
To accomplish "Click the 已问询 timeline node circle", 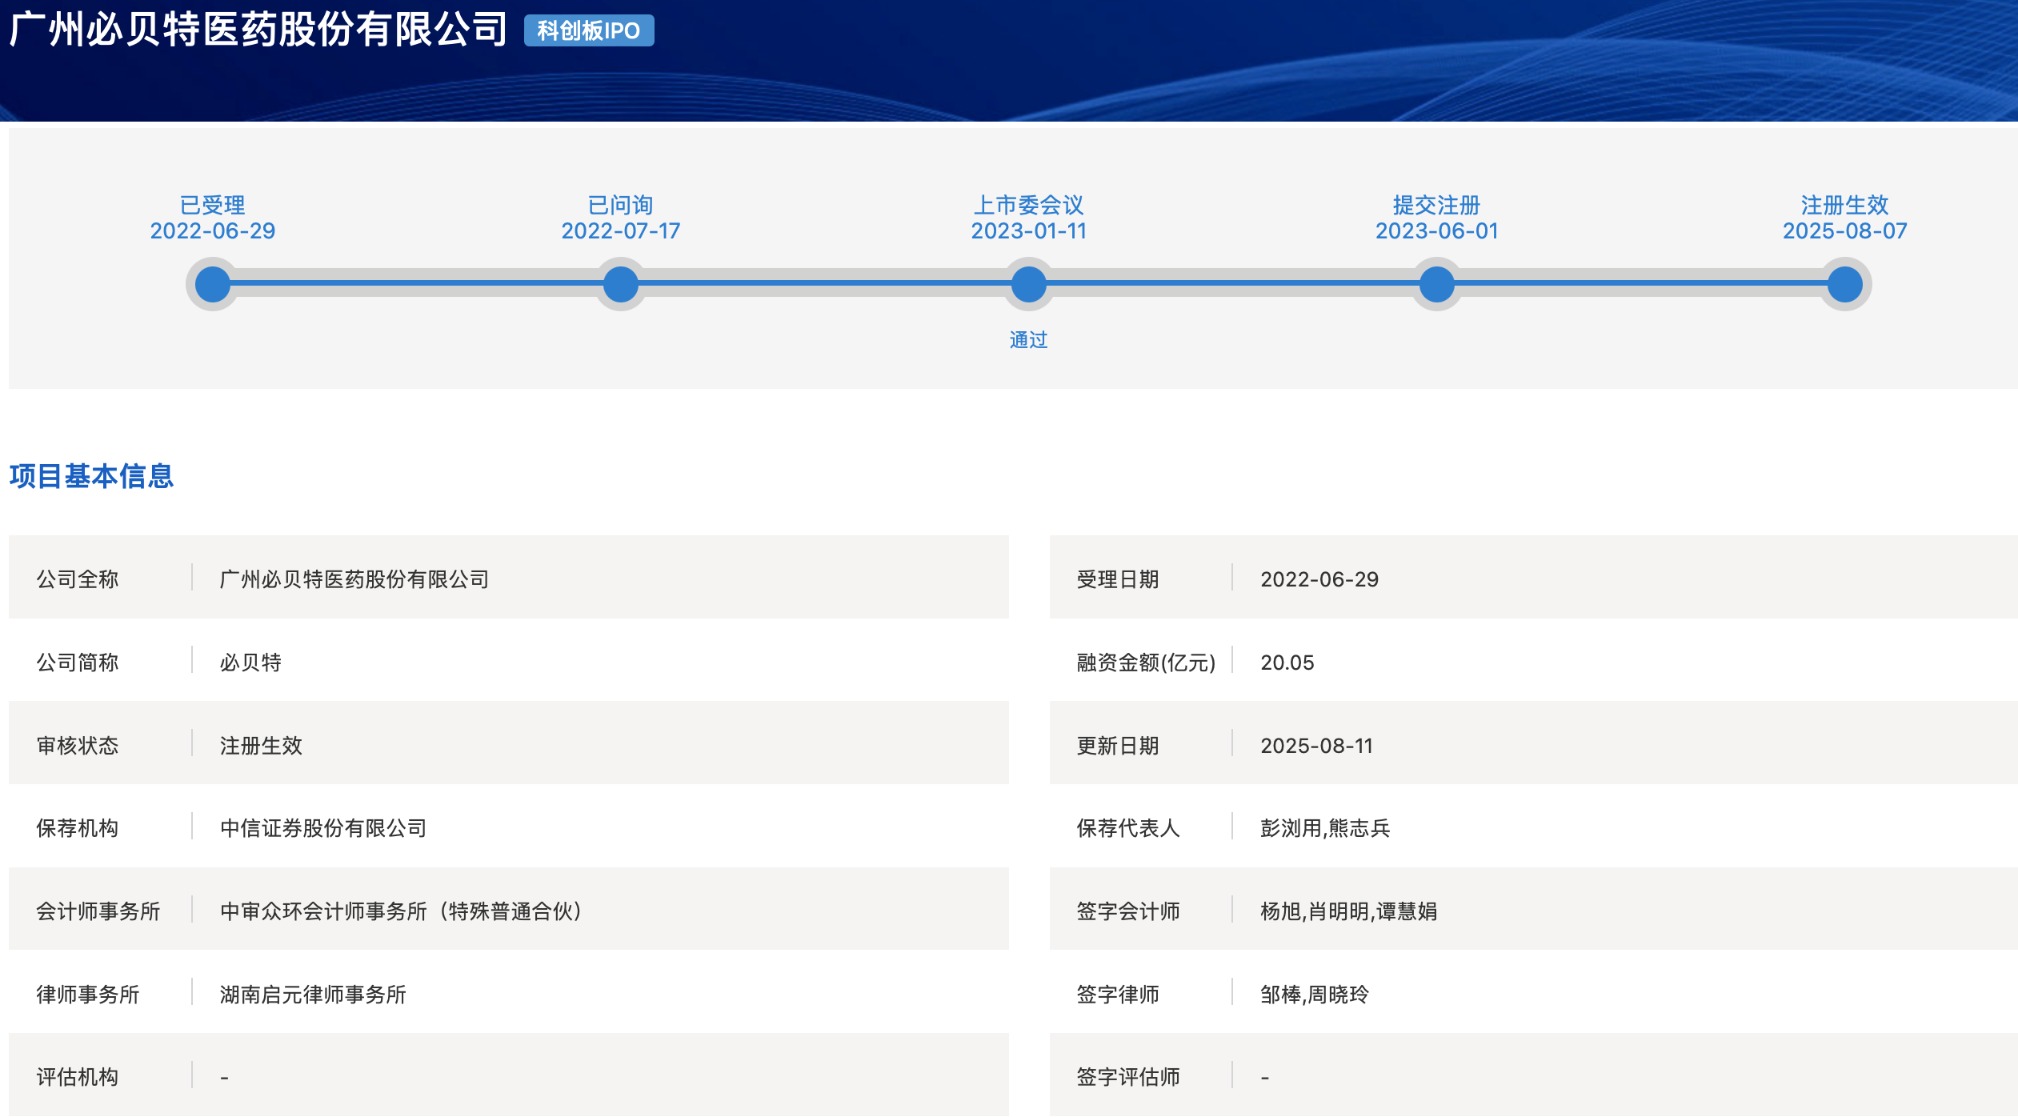I will pos(621,285).
